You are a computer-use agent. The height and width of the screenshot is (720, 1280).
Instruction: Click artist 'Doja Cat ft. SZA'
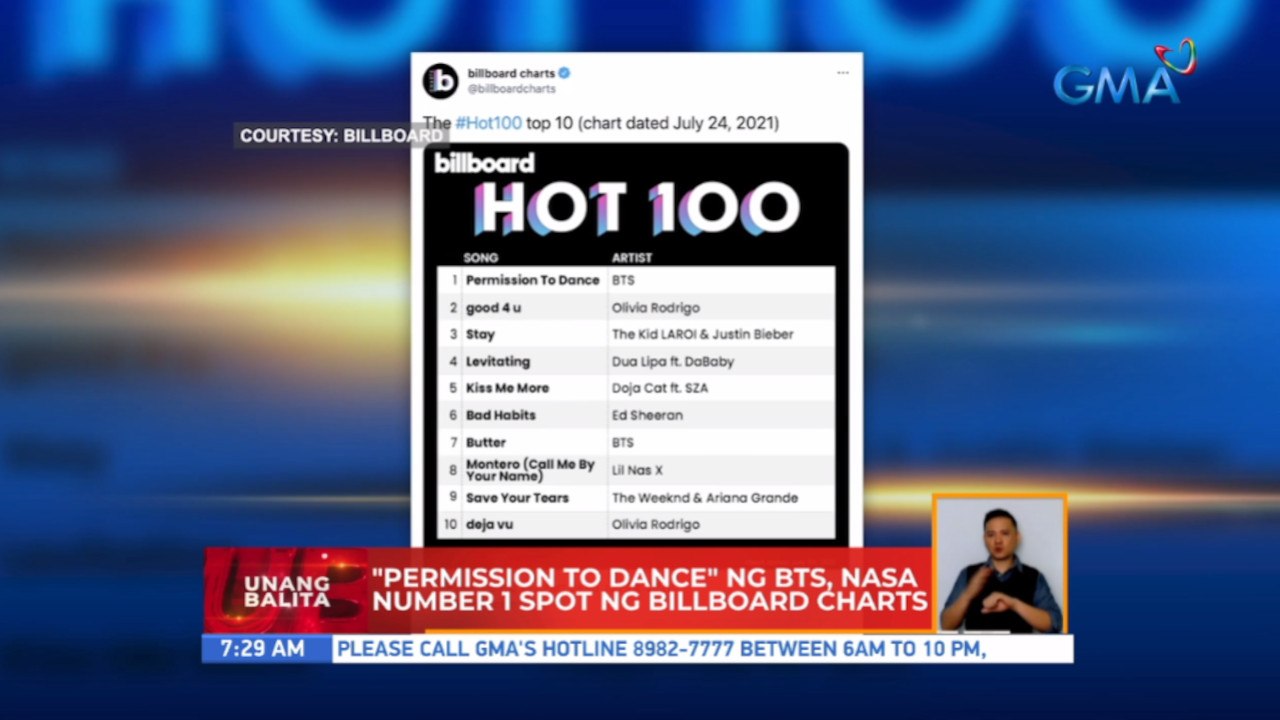click(660, 388)
